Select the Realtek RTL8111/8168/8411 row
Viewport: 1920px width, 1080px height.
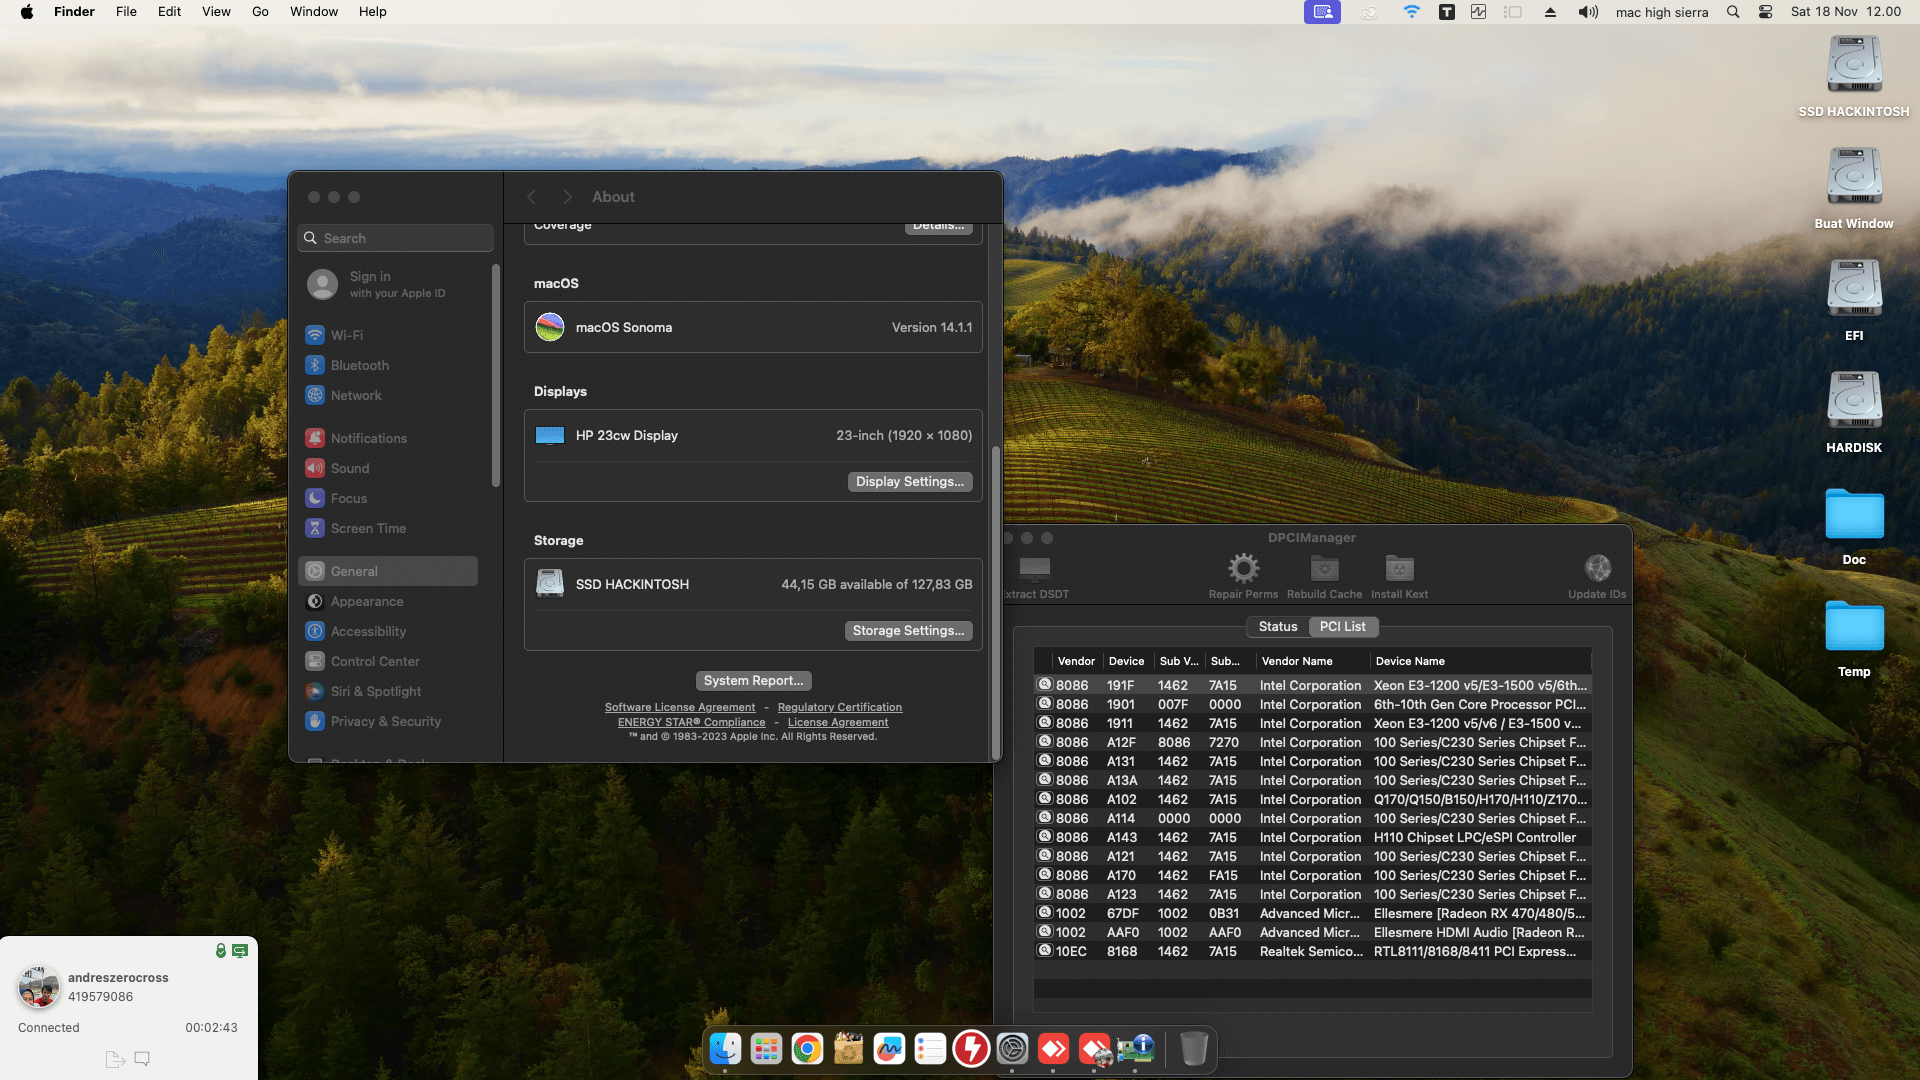[x=1312, y=951]
